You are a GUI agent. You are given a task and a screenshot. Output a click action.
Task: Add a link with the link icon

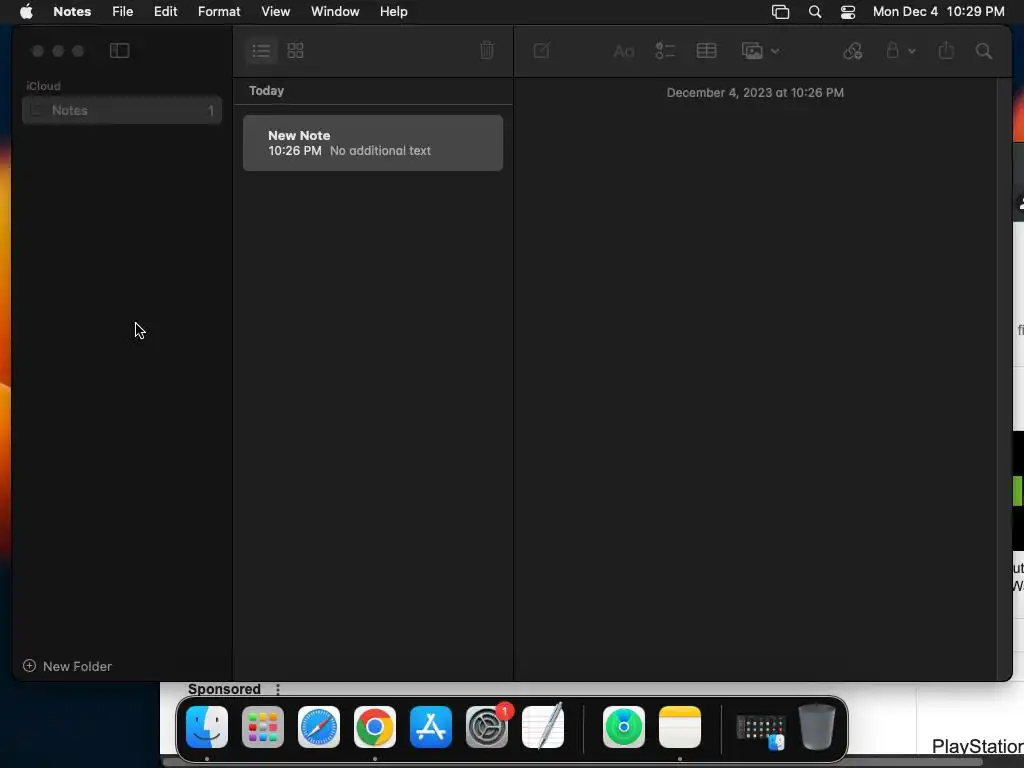[x=853, y=51]
